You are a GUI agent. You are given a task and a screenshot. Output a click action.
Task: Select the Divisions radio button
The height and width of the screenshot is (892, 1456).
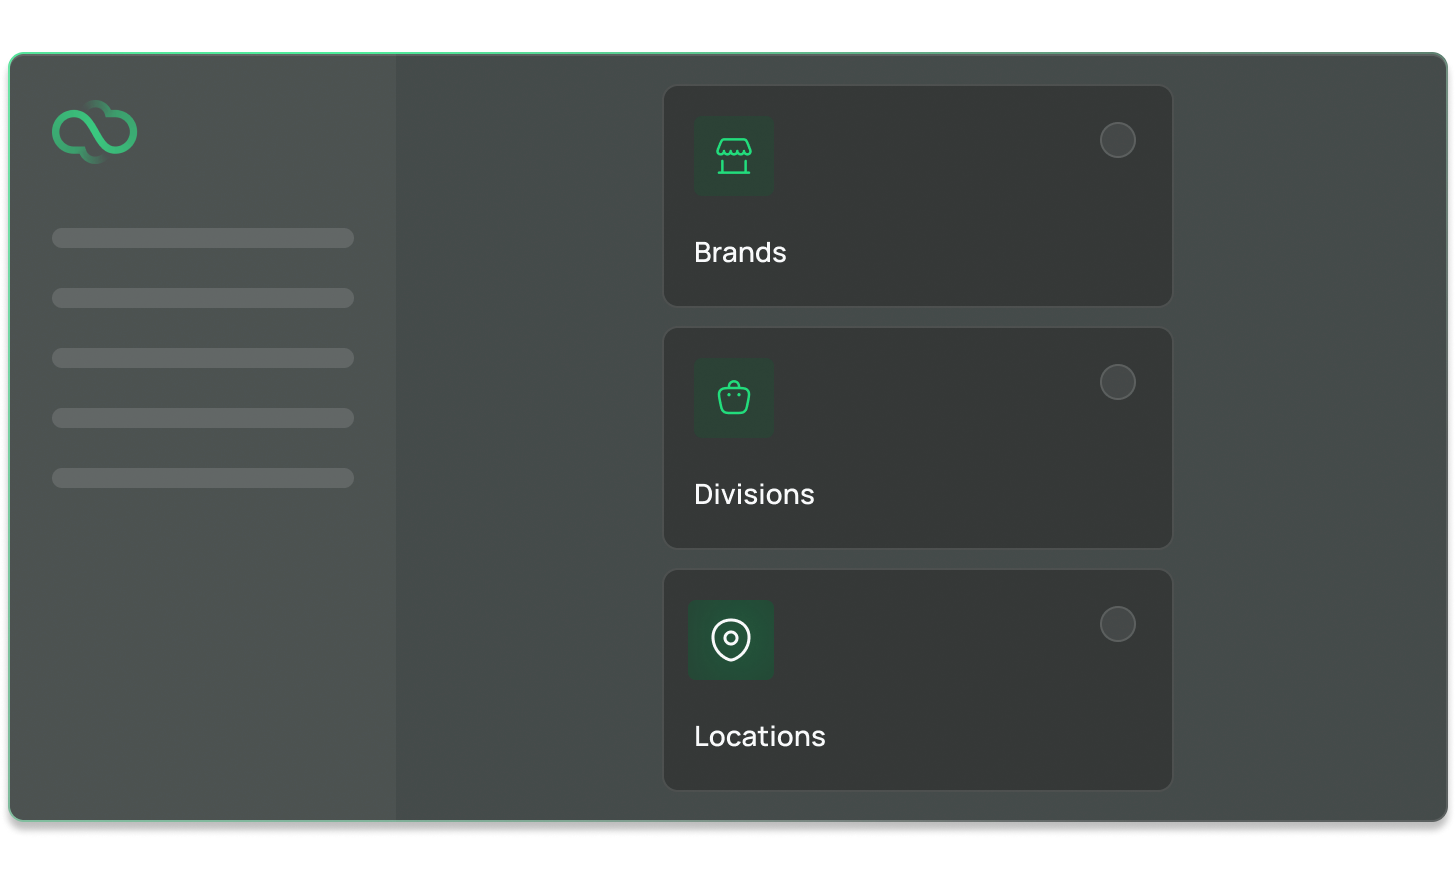1117,382
